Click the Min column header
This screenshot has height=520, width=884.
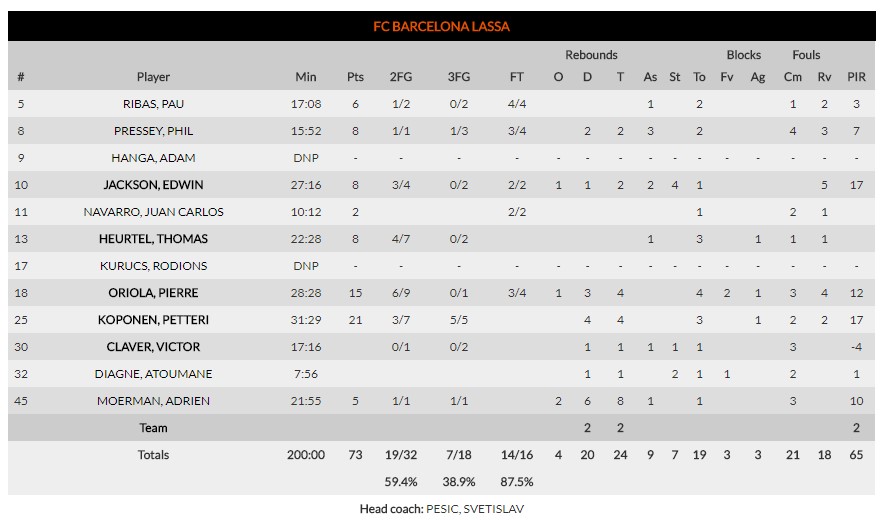coord(306,77)
